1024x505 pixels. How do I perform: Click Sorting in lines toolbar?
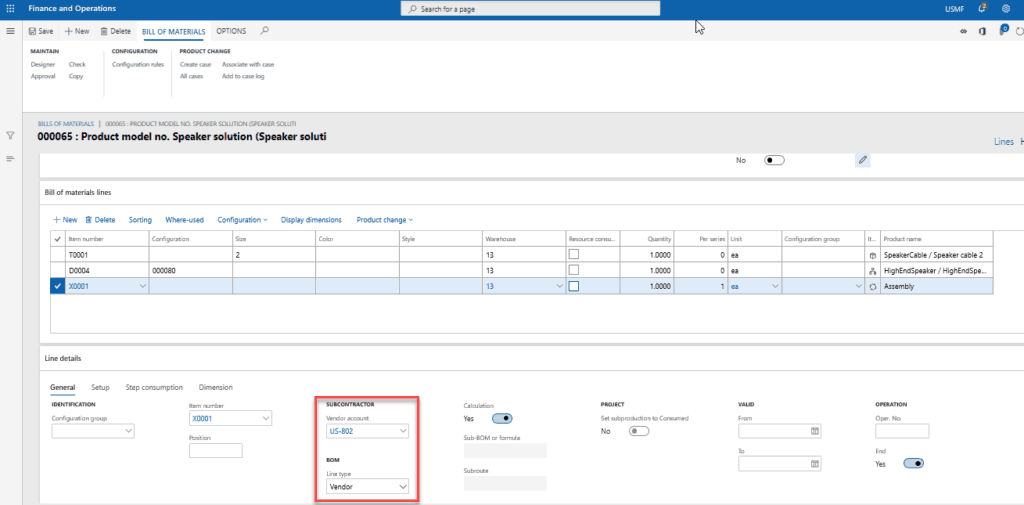140,220
